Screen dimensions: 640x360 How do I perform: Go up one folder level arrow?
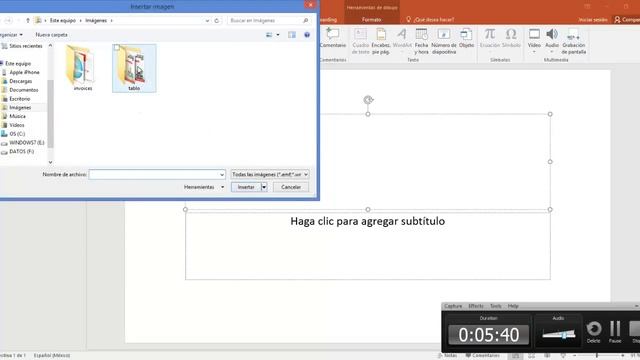click(x=27, y=20)
